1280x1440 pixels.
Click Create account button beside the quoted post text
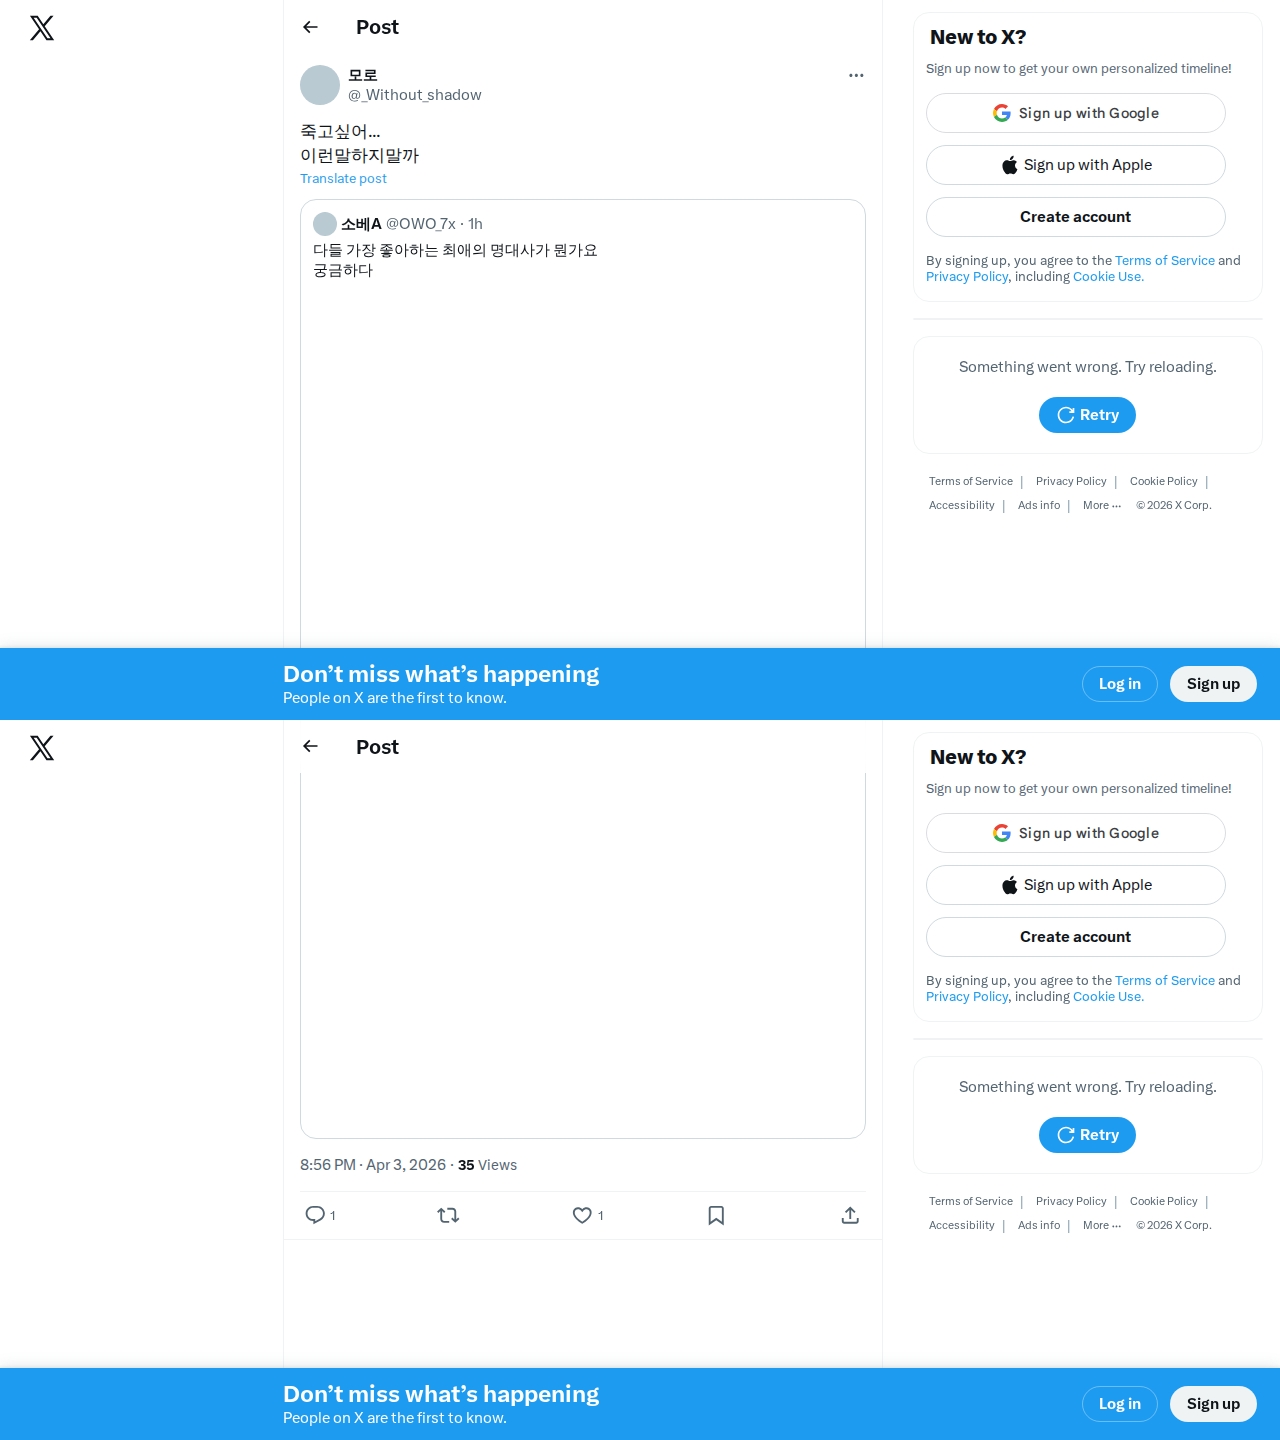tap(1076, 217)
